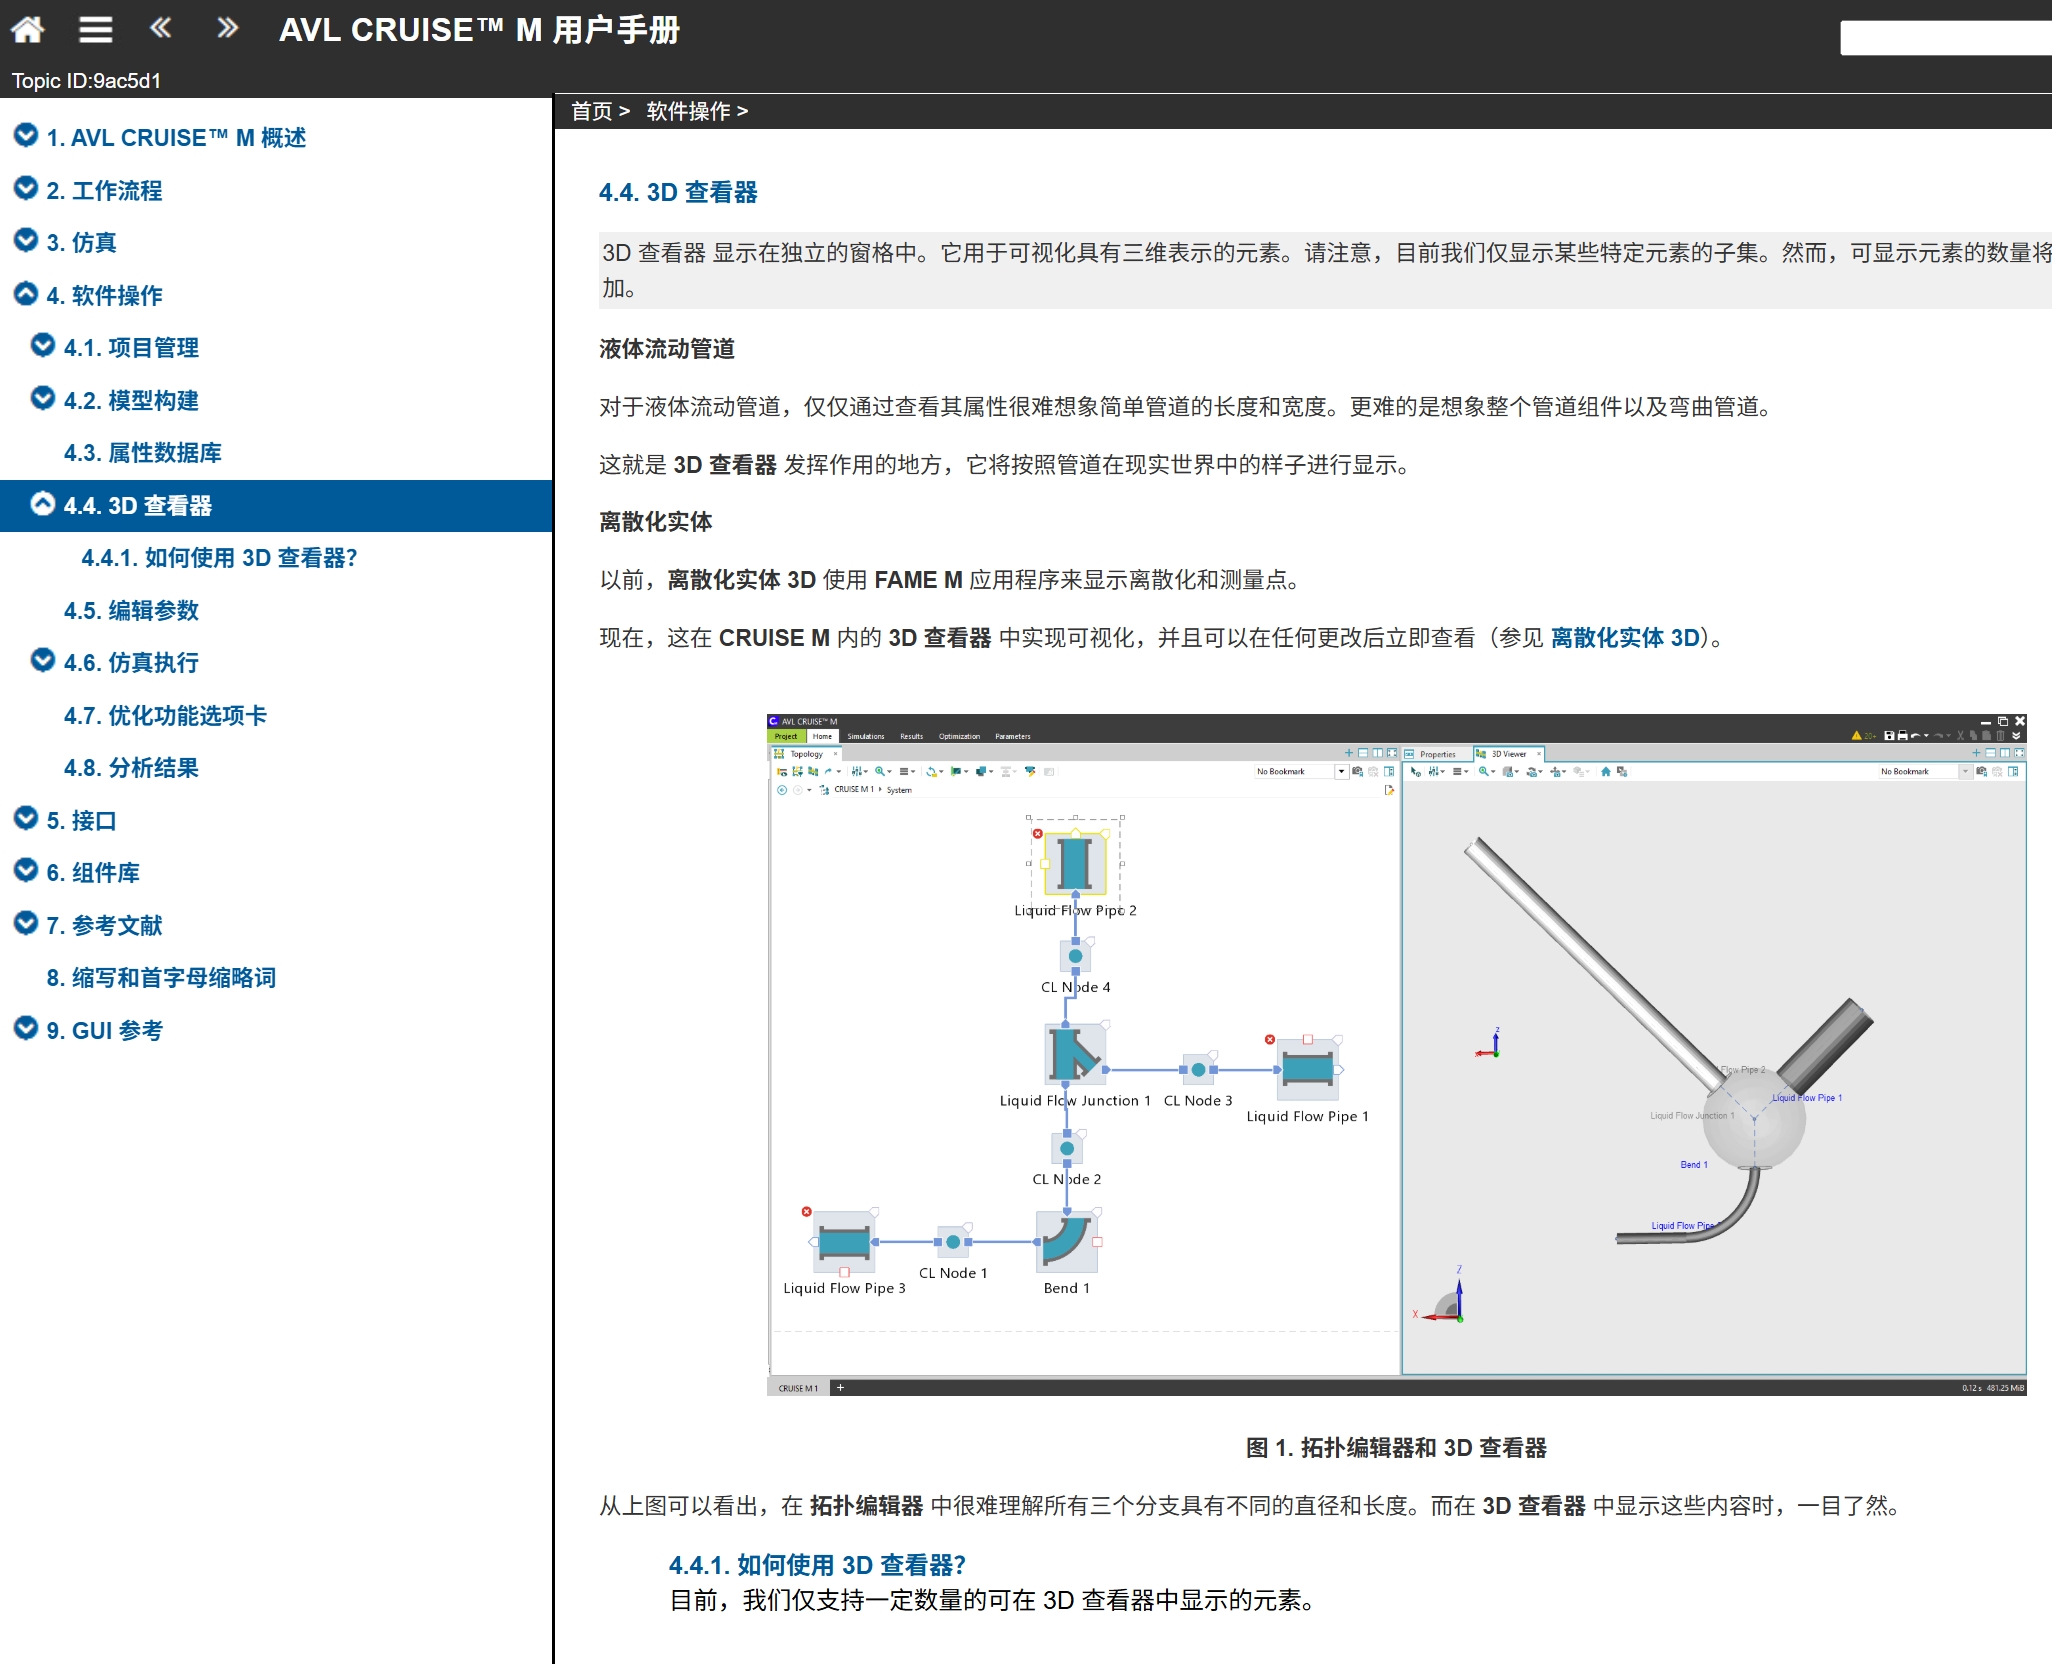Click 1. AVL CRUISE™ M 概述 sidebar link

point(176,138)
